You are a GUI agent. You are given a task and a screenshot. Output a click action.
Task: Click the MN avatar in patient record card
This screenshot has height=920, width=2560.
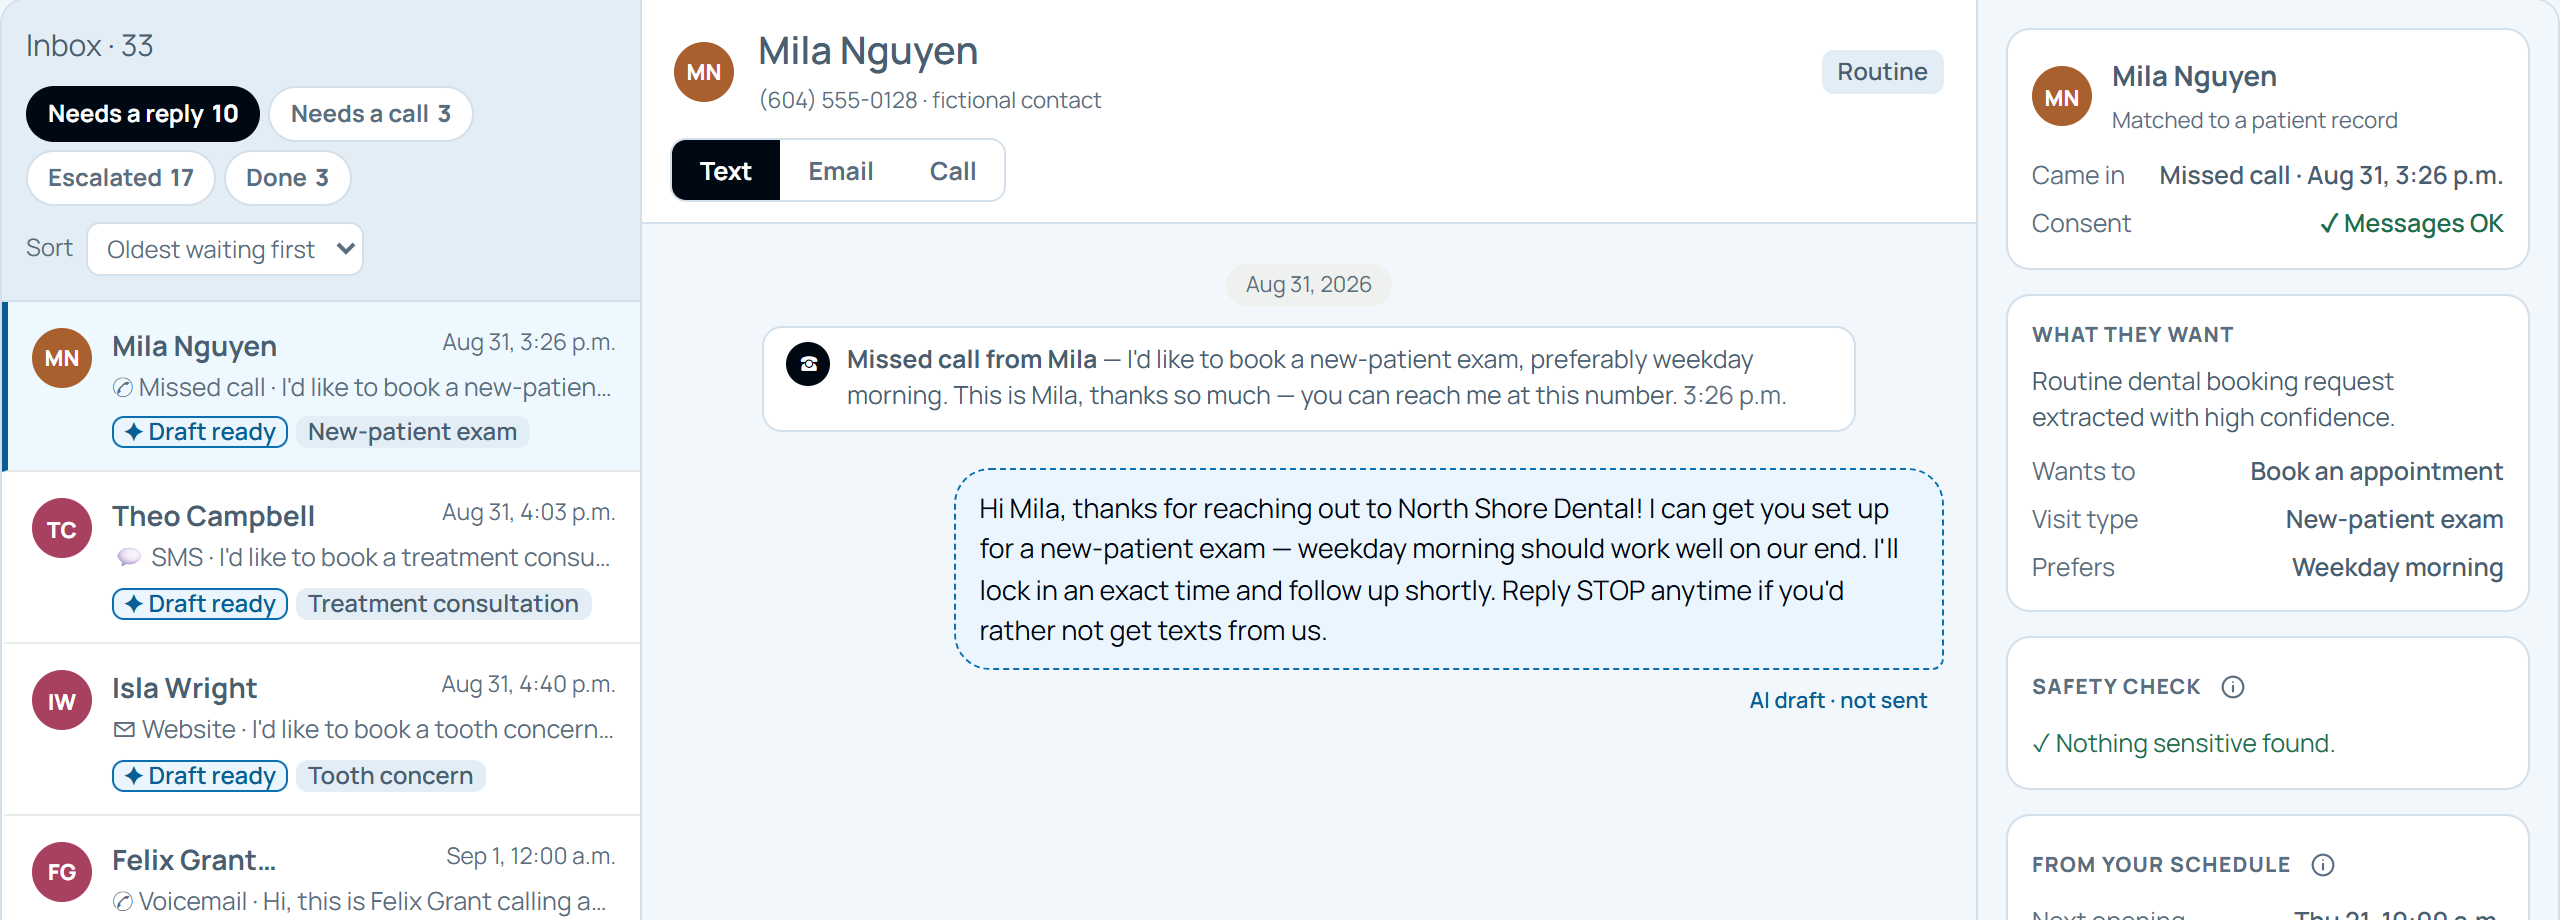(2062, 97)
